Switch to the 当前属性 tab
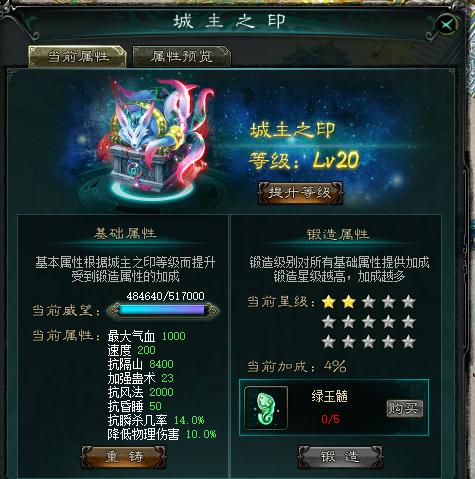Image resolution: width=475 pixels, height=479 pixels. 78,56
